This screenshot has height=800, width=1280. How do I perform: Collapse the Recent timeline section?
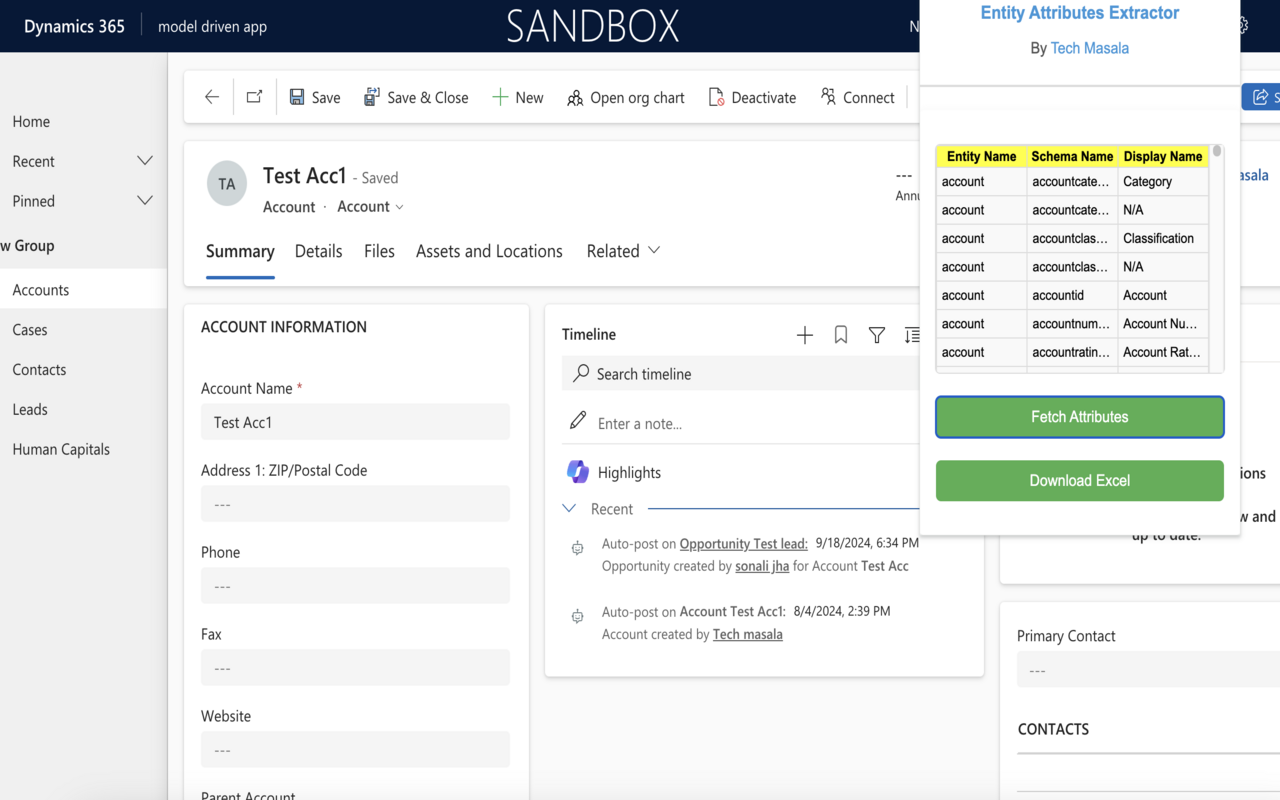pyautogui.click(x=569, y=508)
